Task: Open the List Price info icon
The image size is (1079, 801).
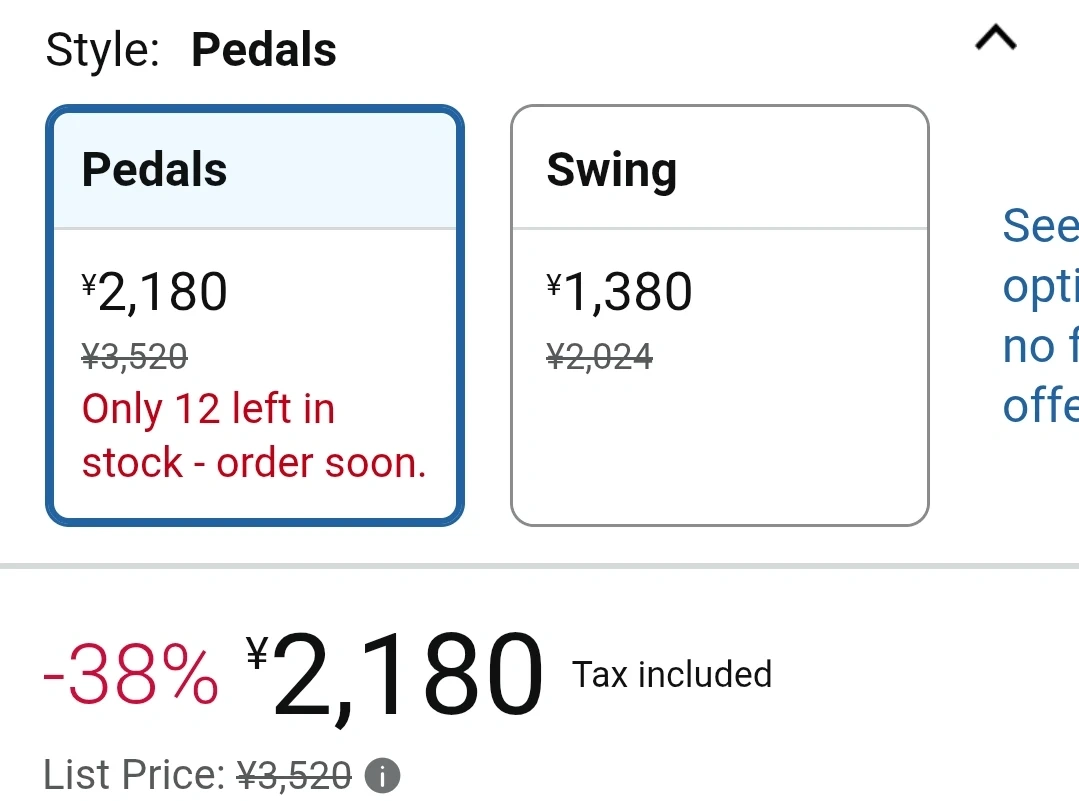Action: pyautogui.click(x=382, y=775)
